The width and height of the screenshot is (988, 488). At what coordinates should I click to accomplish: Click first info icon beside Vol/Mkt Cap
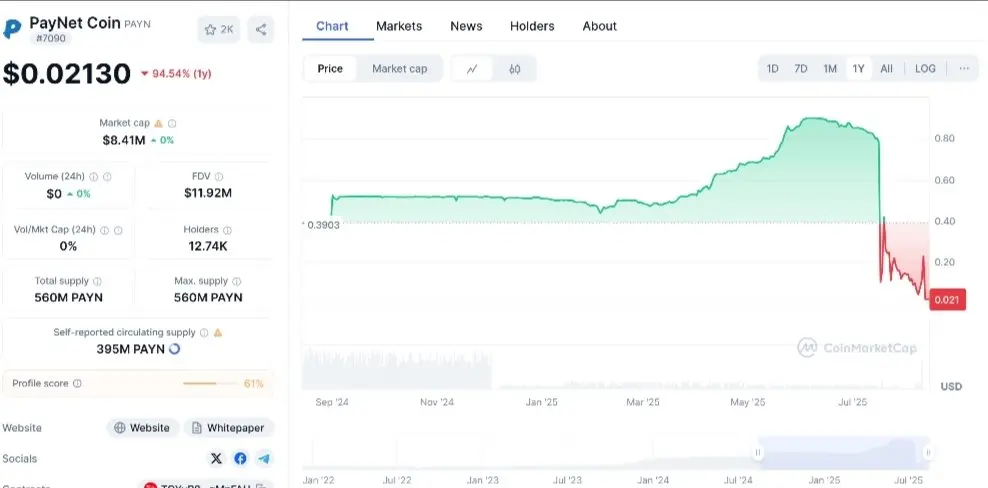(105, 230)
